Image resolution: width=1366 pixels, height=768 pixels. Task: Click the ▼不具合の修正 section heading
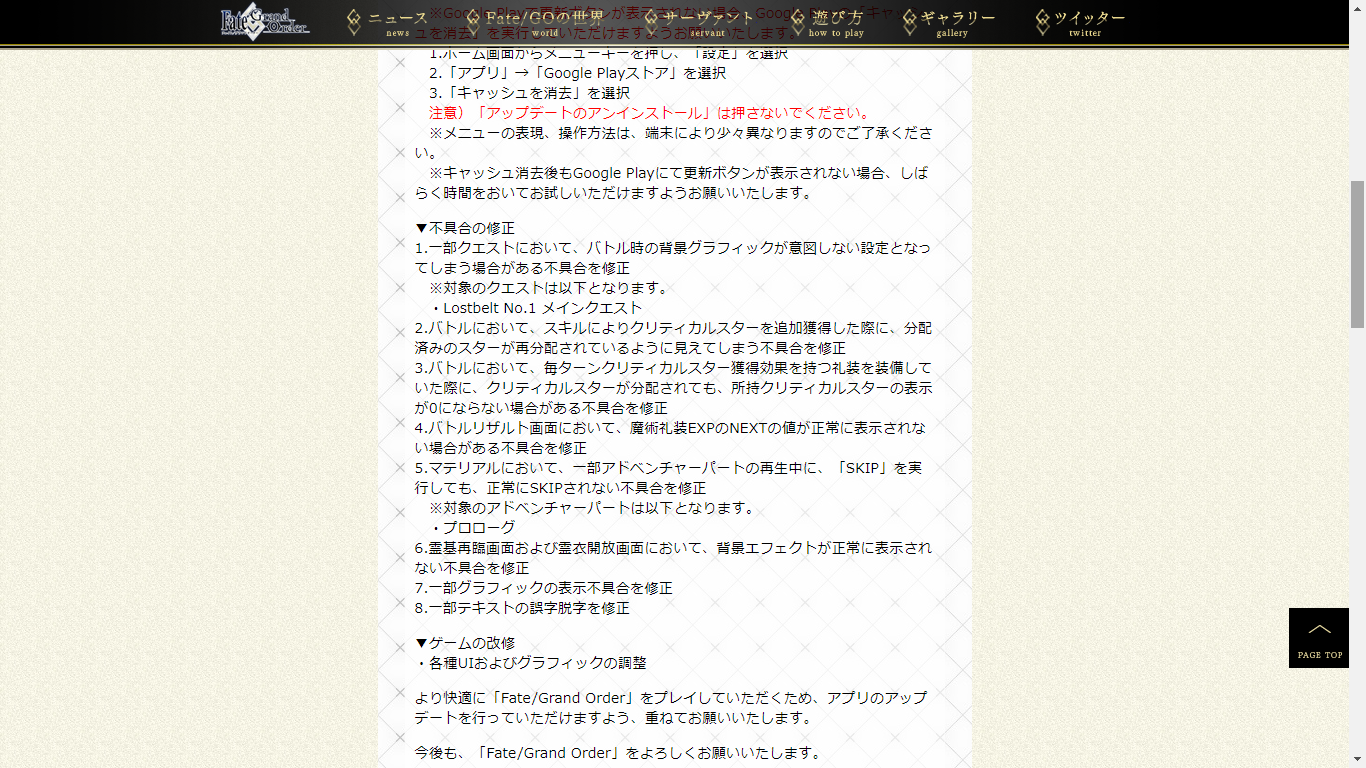pos(465,228)
